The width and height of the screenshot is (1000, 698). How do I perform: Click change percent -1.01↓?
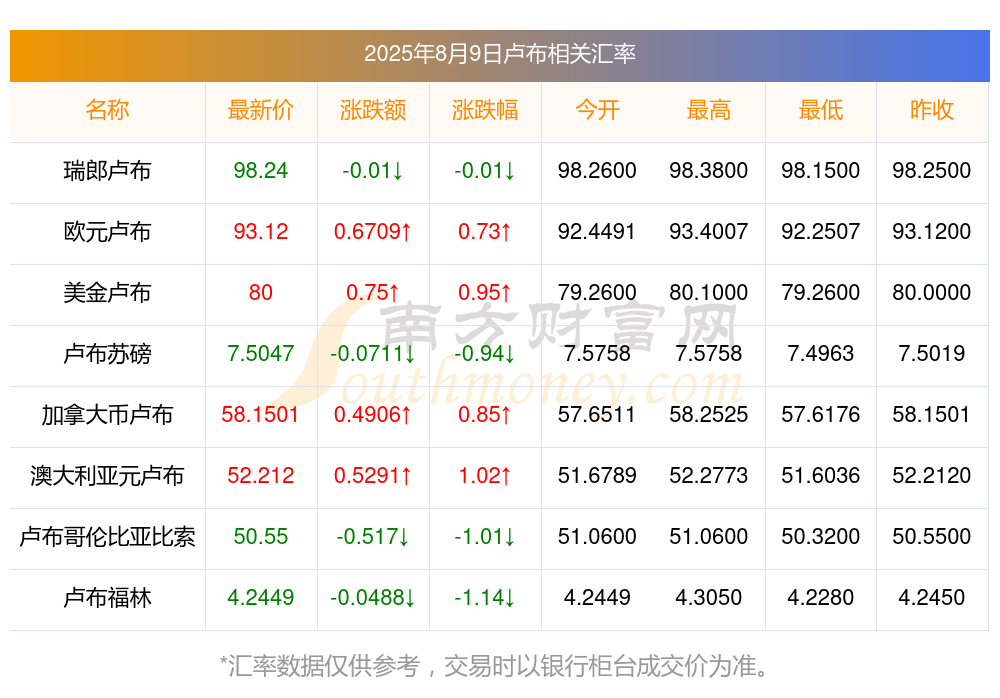[485, 536]
